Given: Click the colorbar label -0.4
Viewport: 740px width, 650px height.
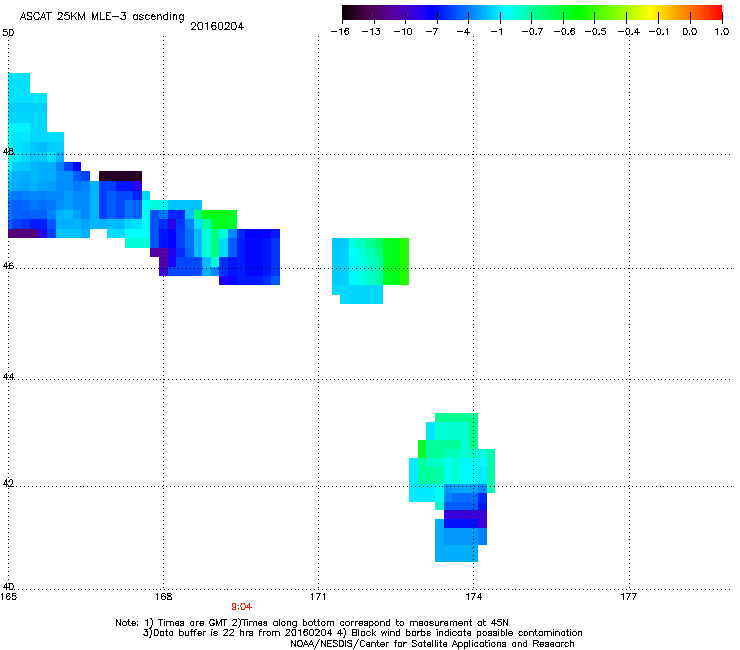Looking at the screenshot, I should click(629, 32).
